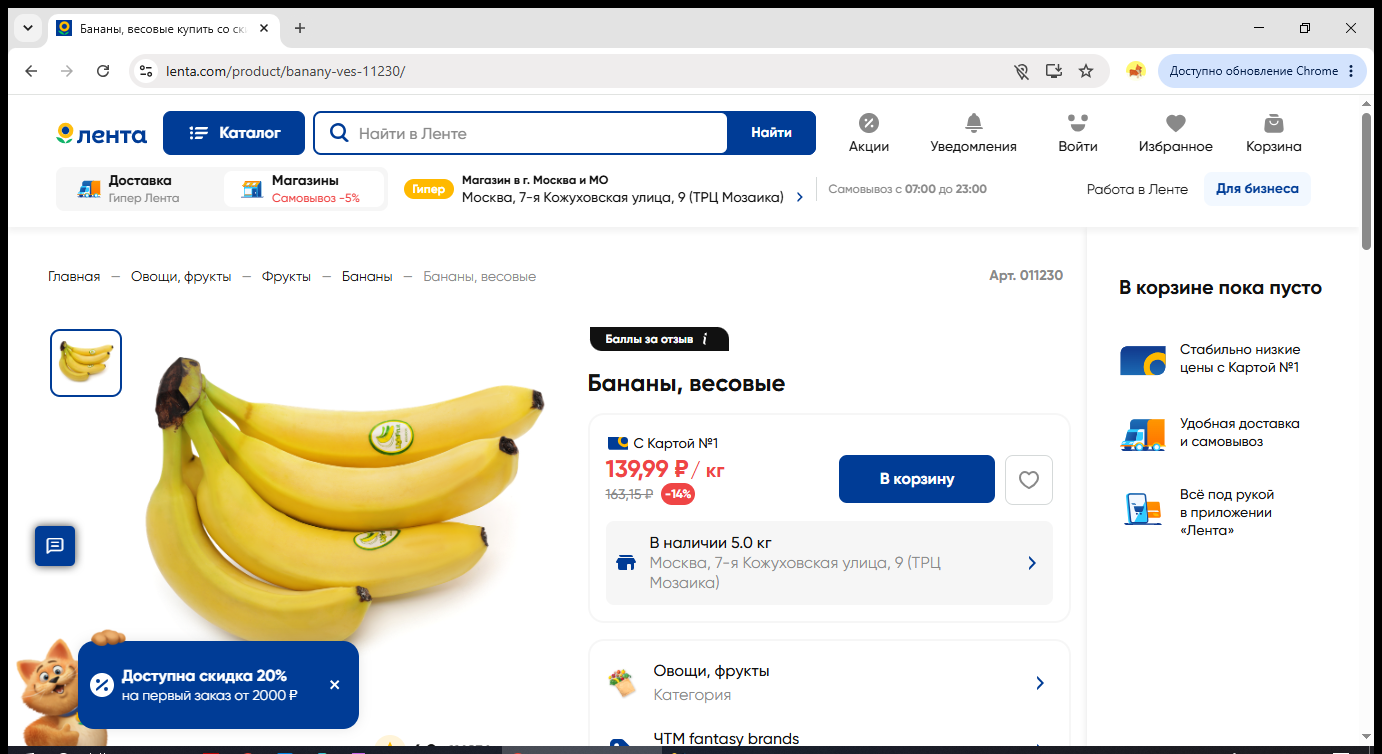Go to Фрукты in the breadcrumbs
The height and width of the screenshot is (754, 1382).
286,276
